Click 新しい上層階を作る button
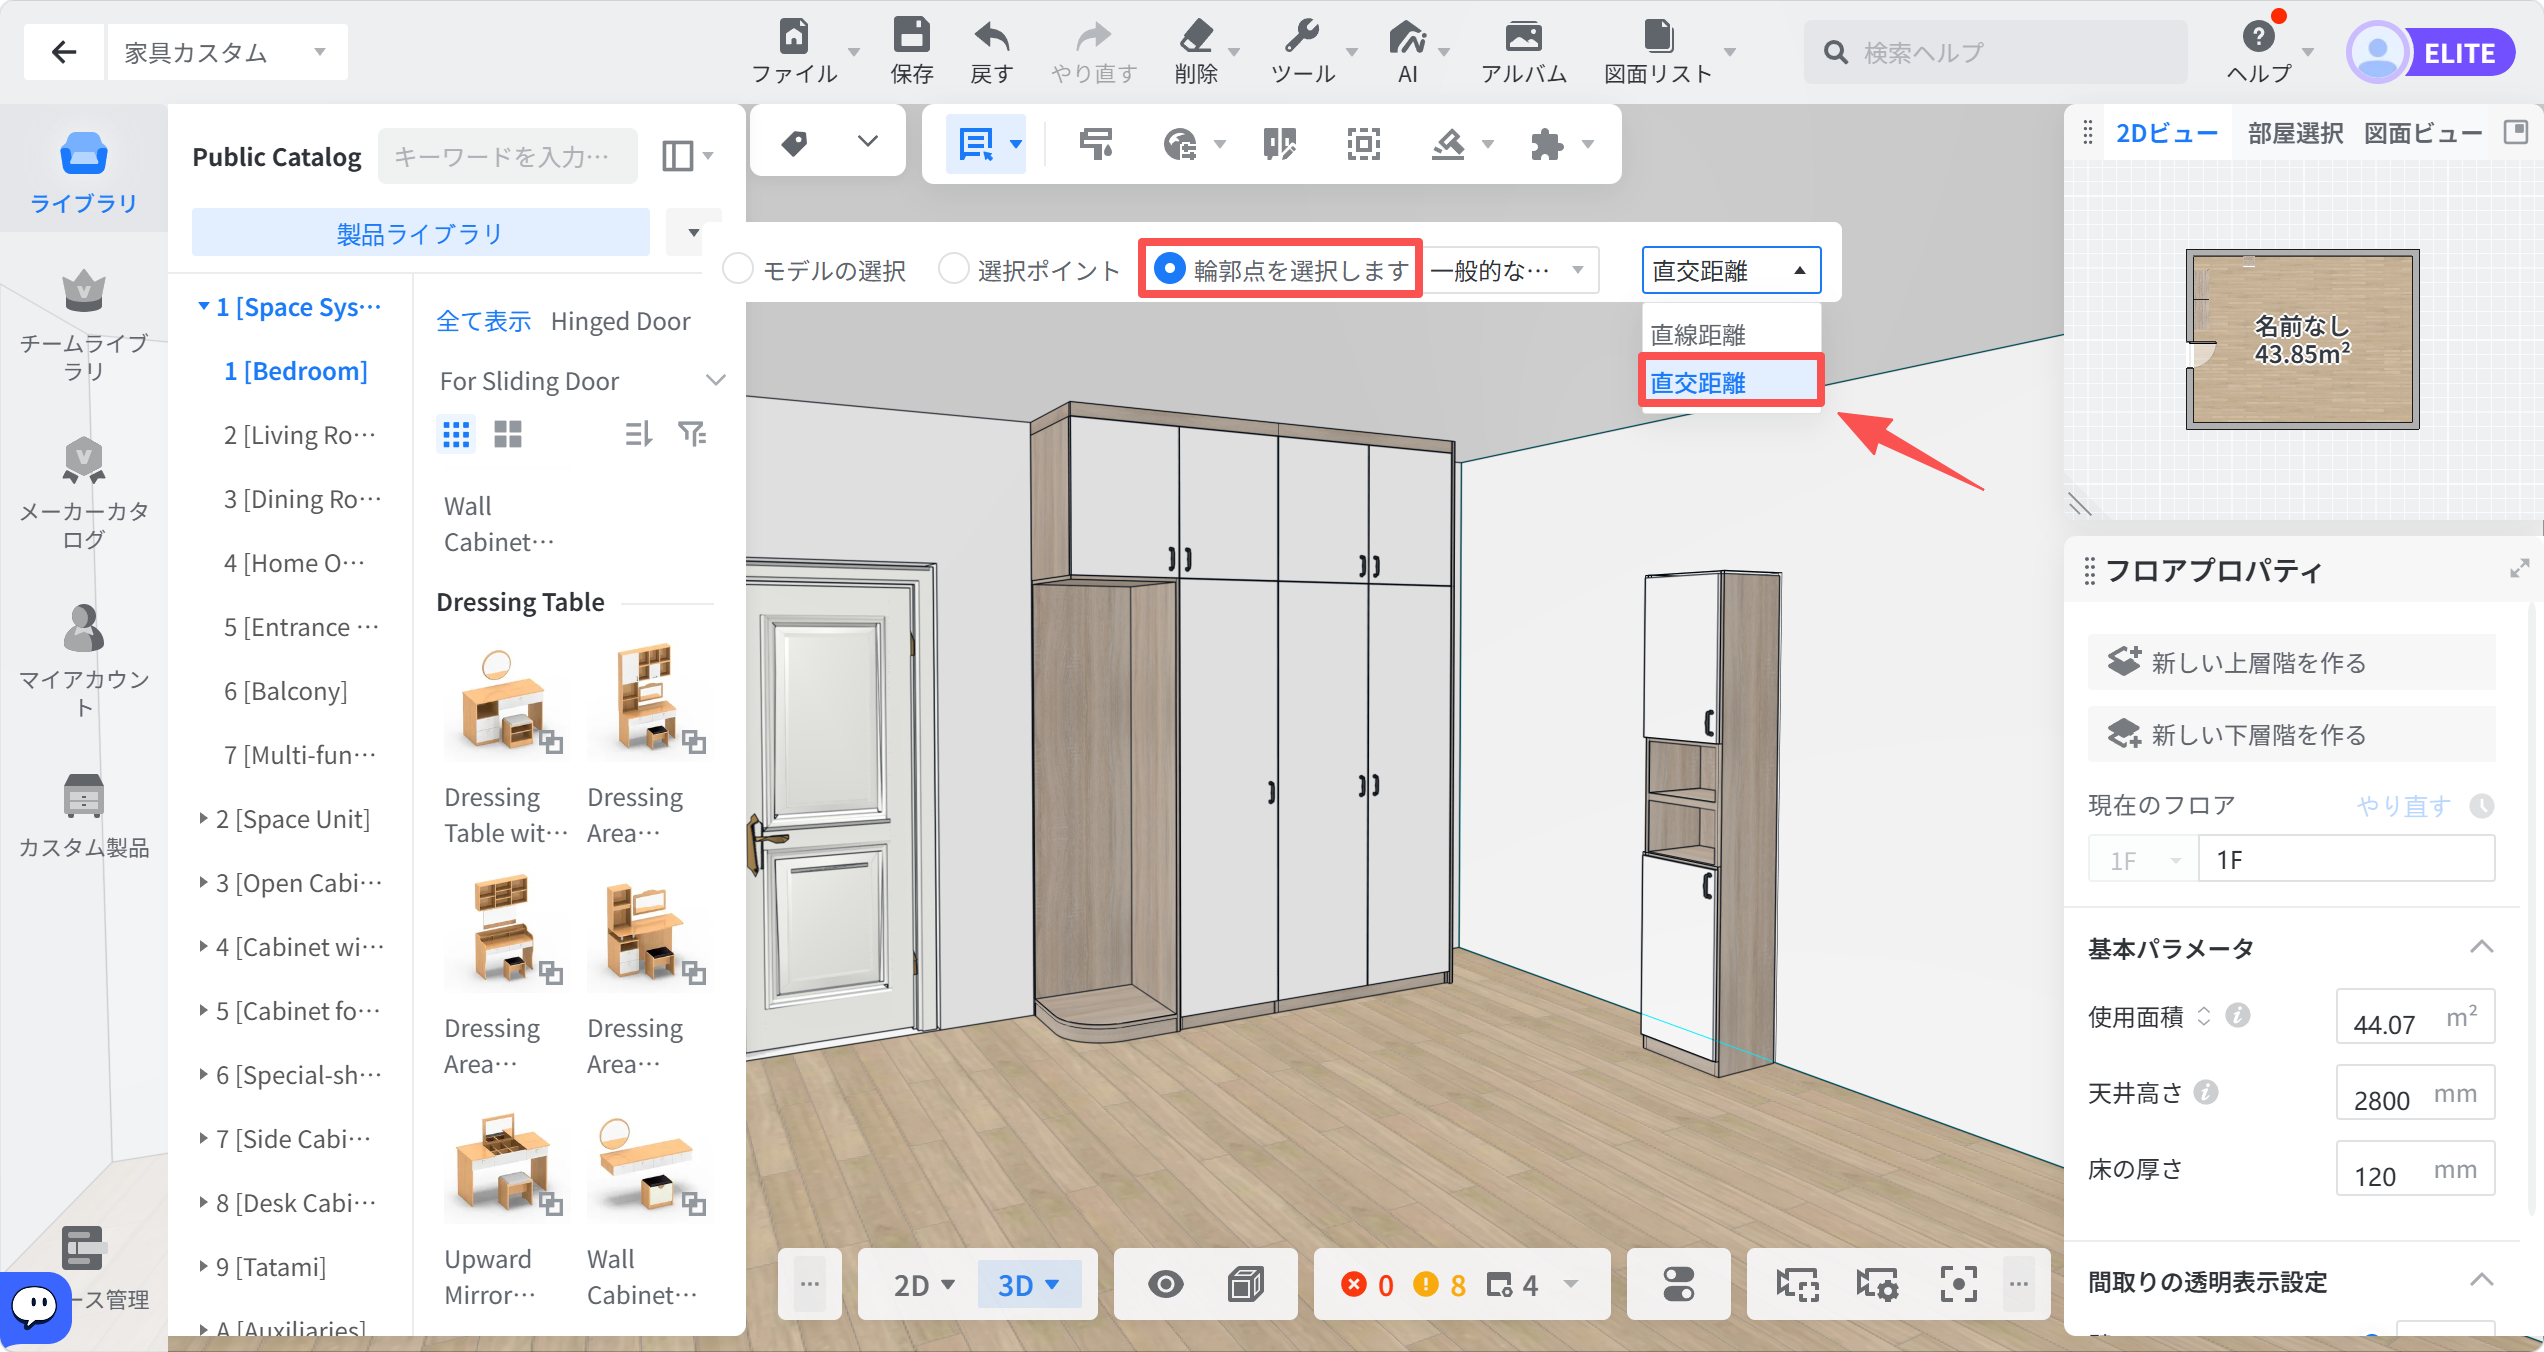The width and height of the screenshot is (2544, 1352). (x=2290, y=662)
